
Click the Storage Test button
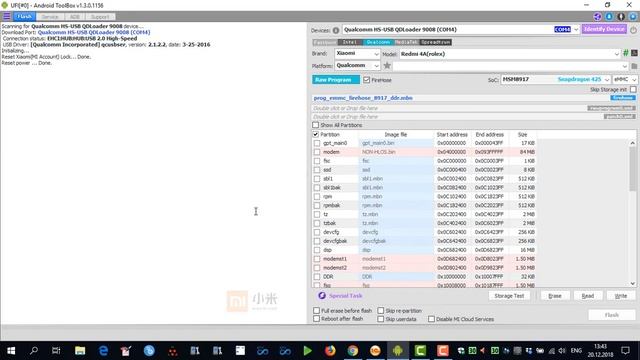[x=509, y=296]
